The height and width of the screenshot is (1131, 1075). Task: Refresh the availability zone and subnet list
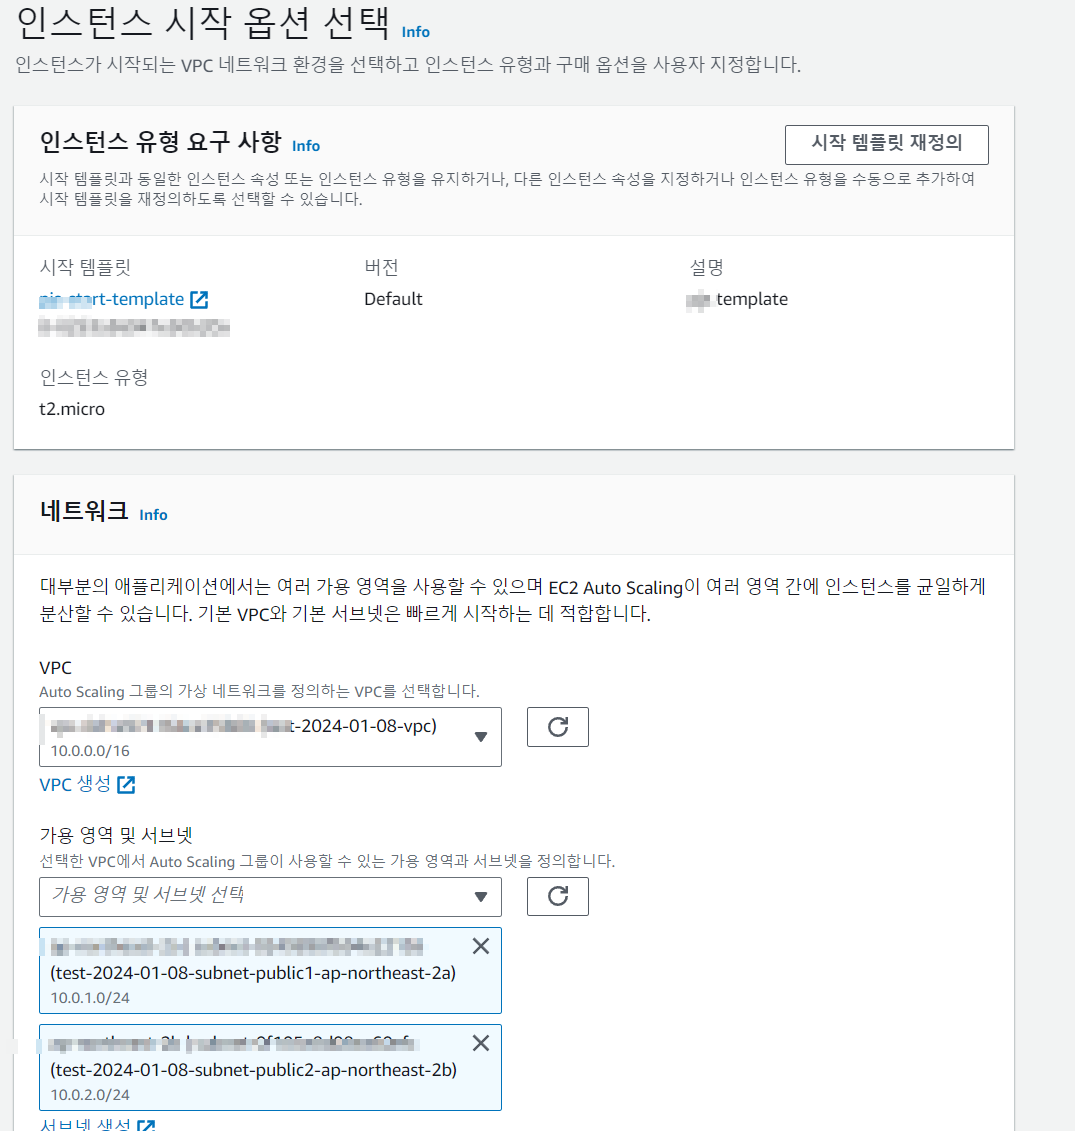[558, 896]
